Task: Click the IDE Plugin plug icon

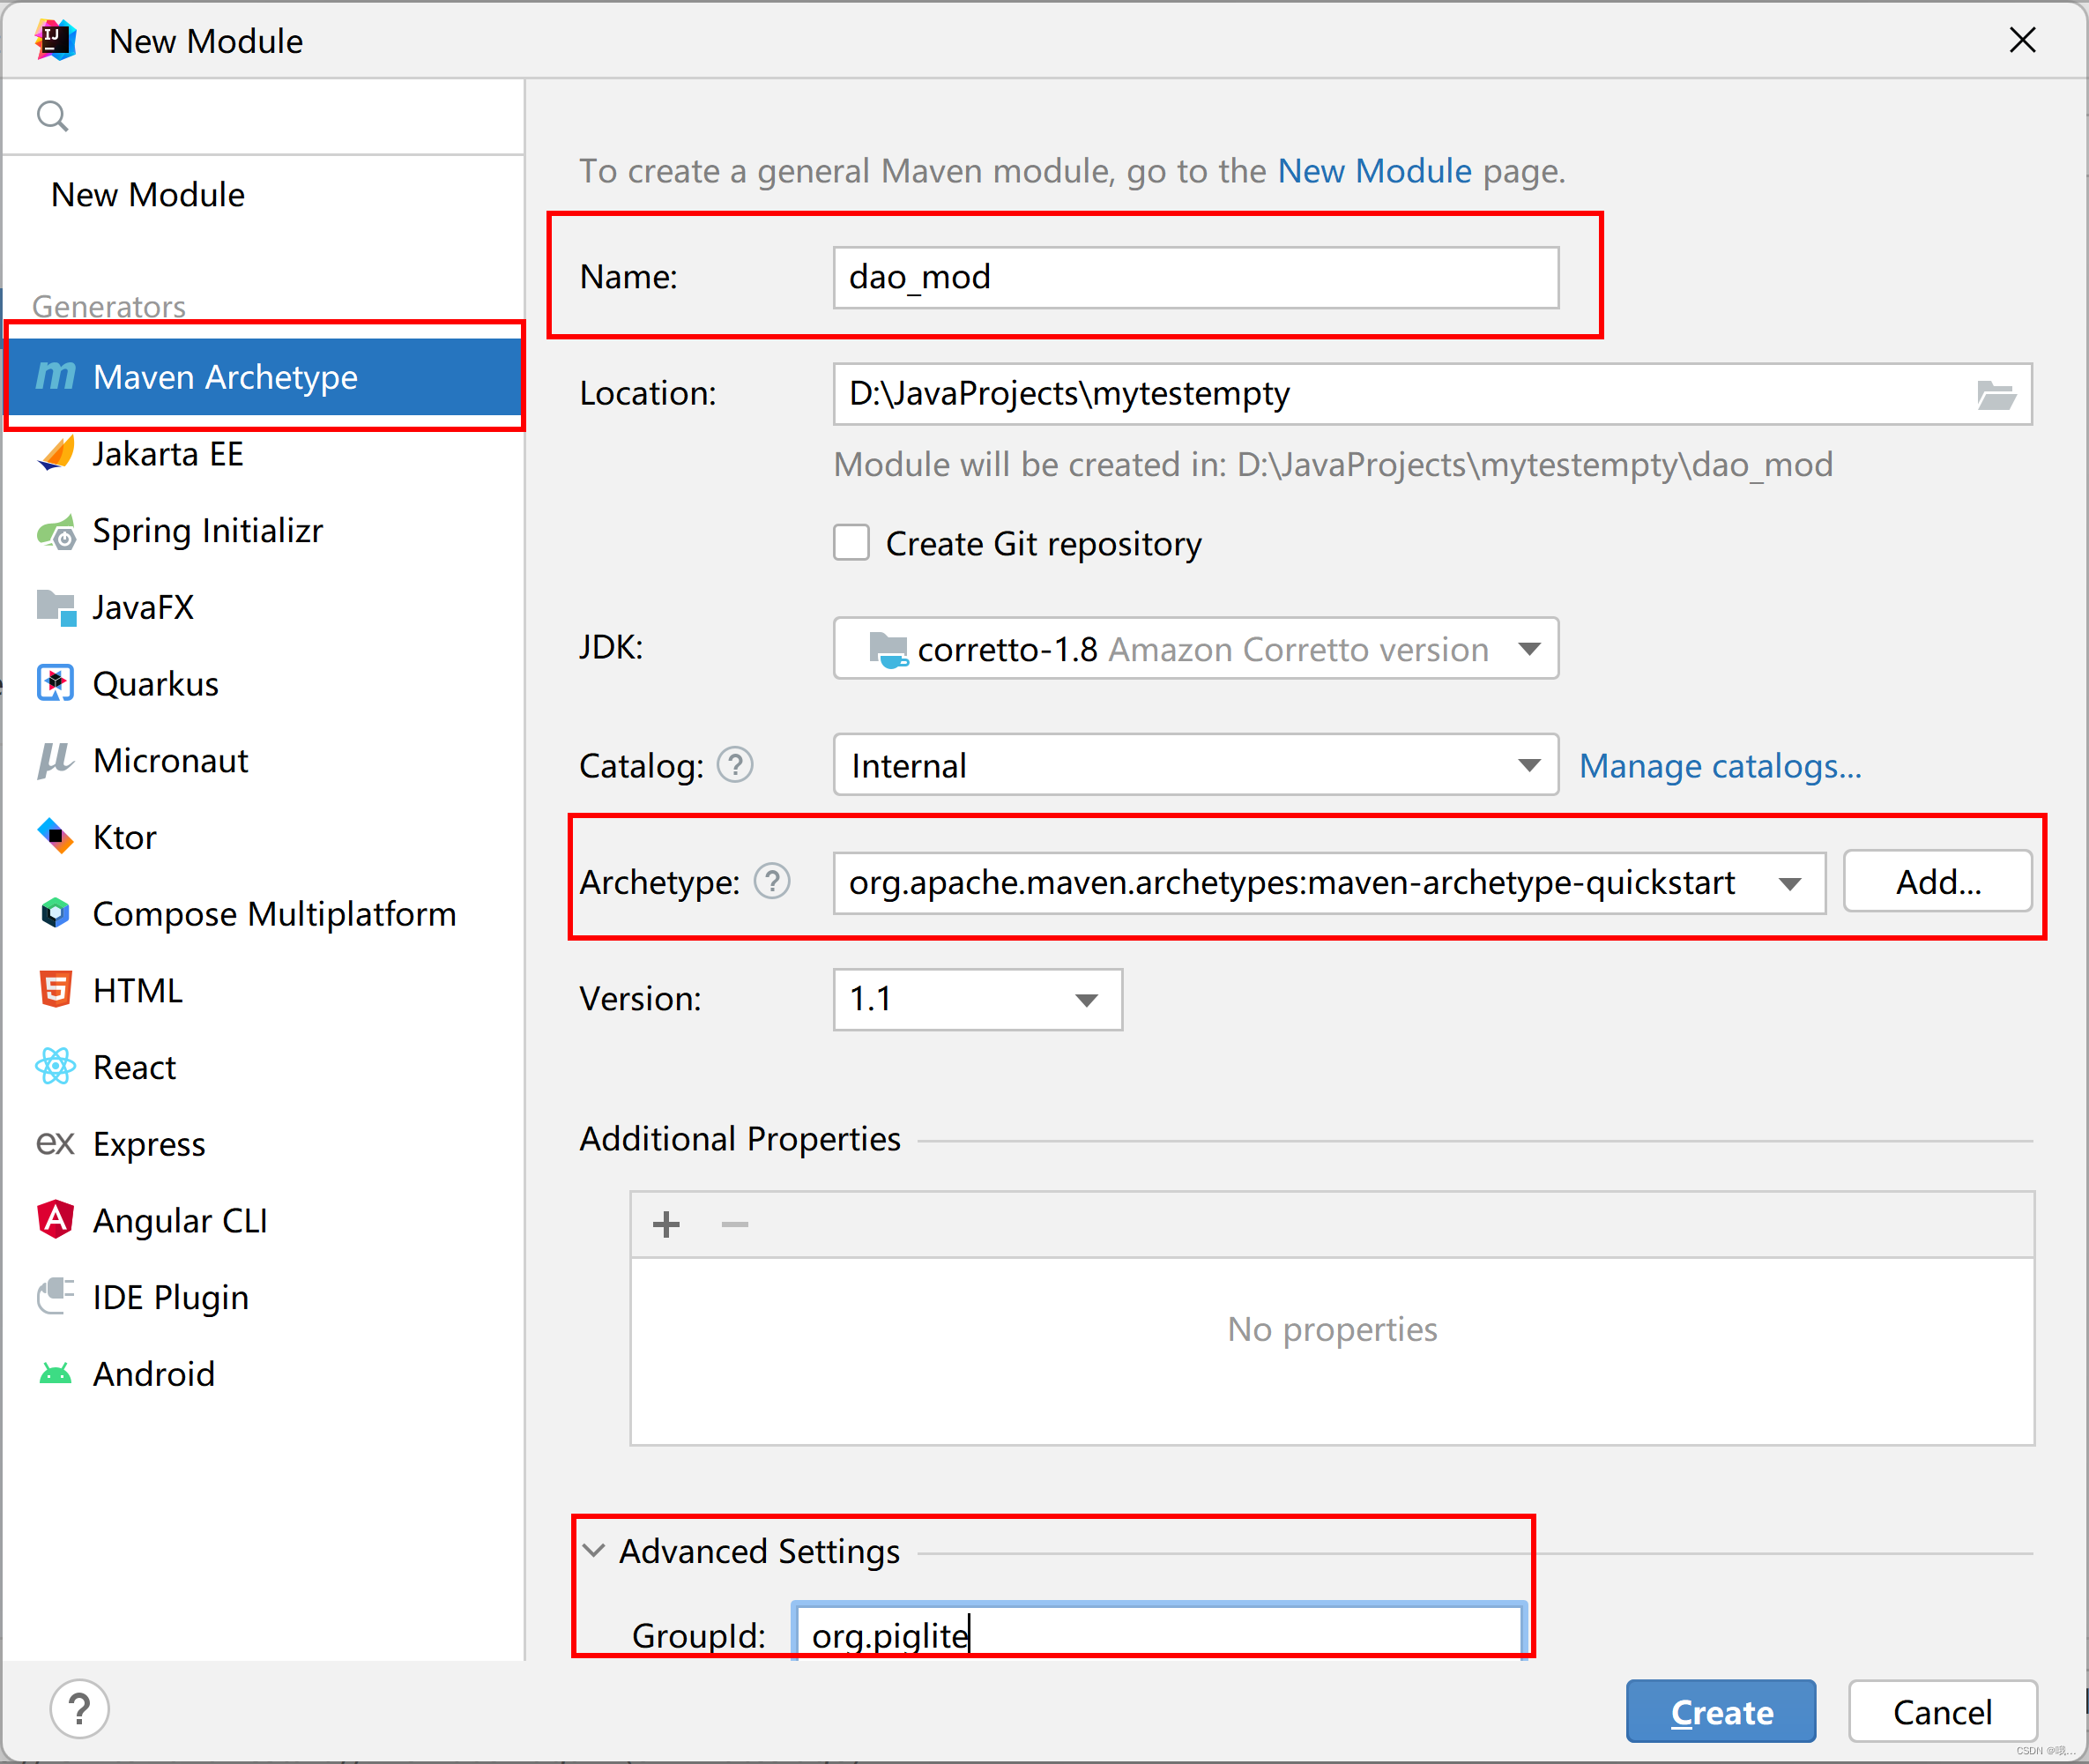Action: tap(56, 1296)
